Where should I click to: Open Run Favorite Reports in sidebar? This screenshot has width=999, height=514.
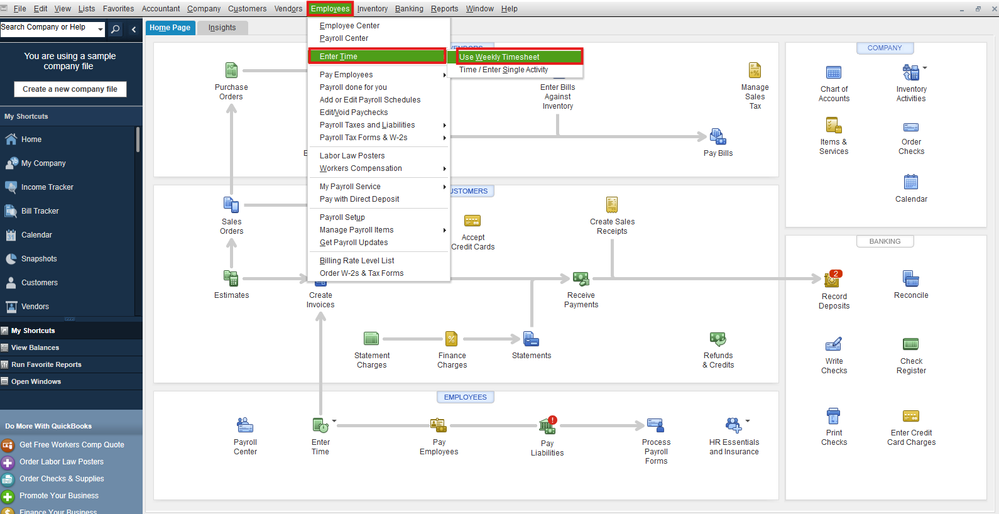(46, 365)
